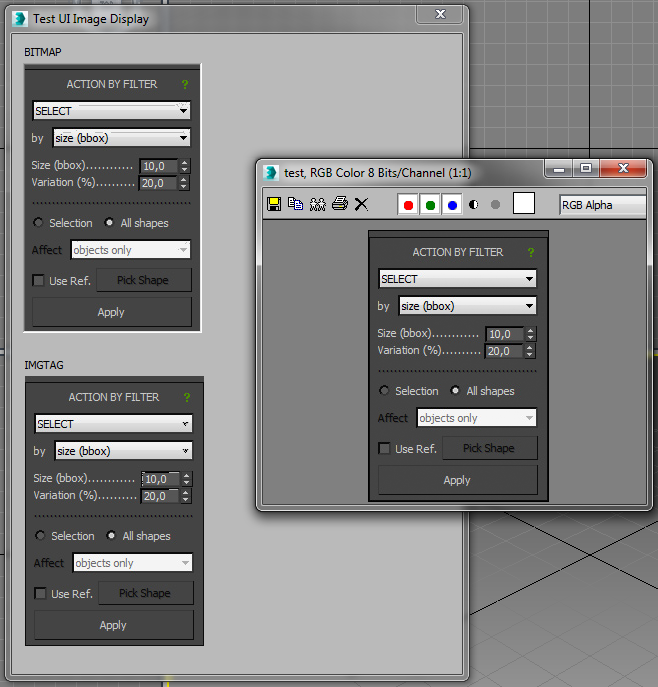Enable Use Ref. checkbox in IMGTAG panel

pos(40,594)
